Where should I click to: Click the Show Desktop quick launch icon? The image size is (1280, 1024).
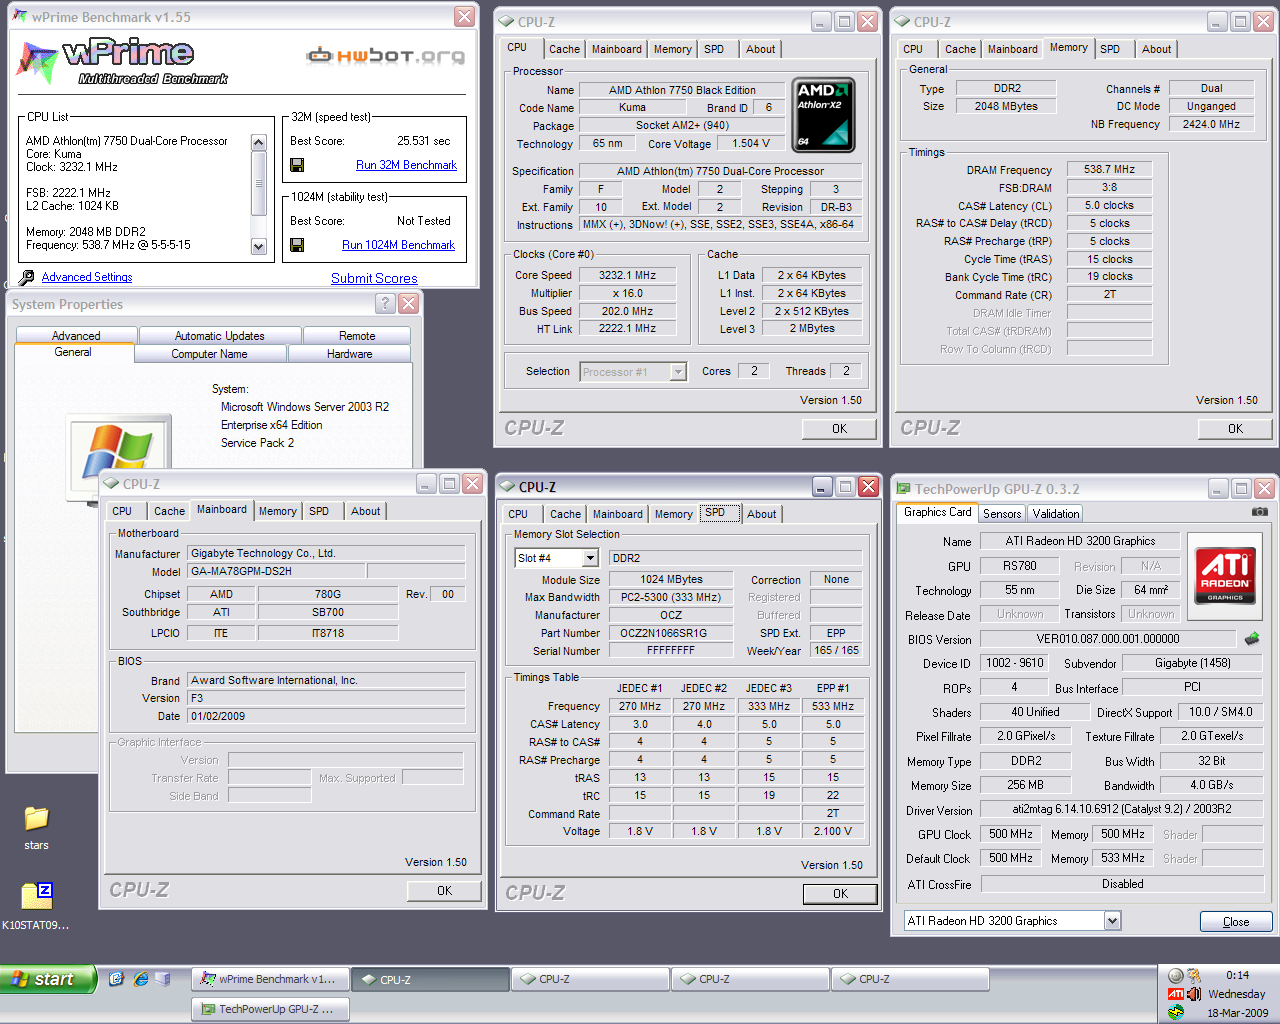point(163,979)
